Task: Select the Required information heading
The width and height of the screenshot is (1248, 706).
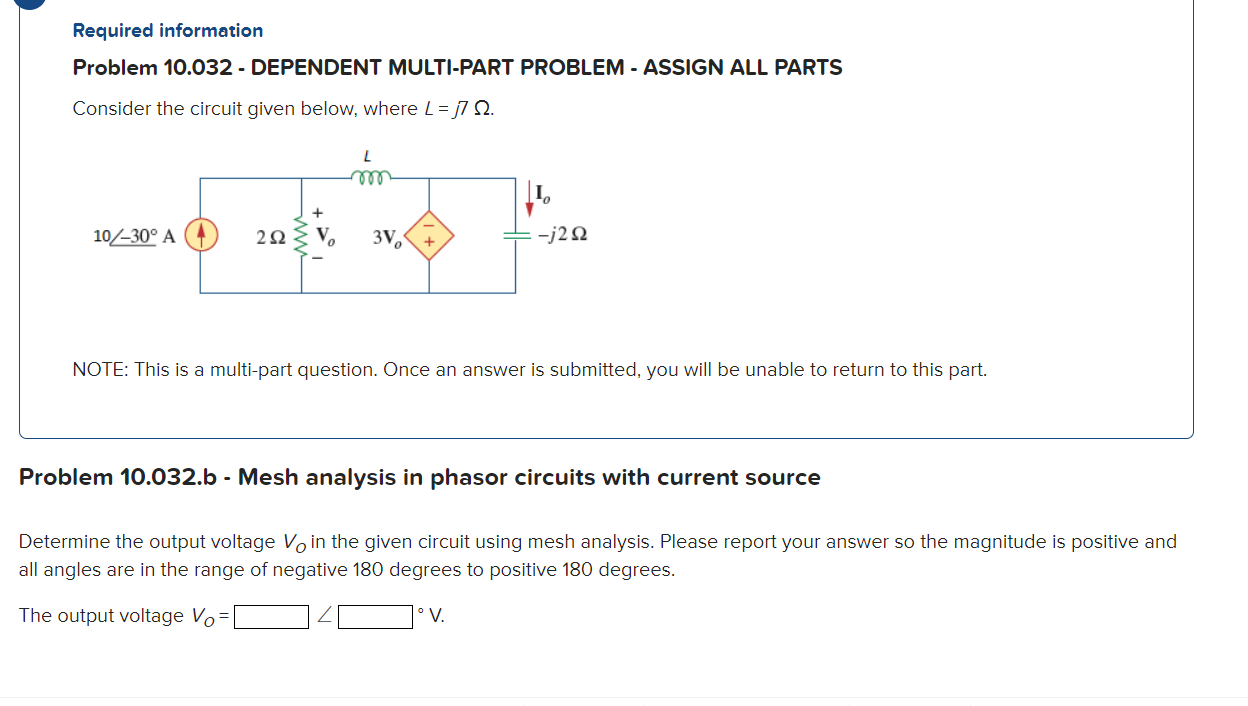Action: pos(167,30)
